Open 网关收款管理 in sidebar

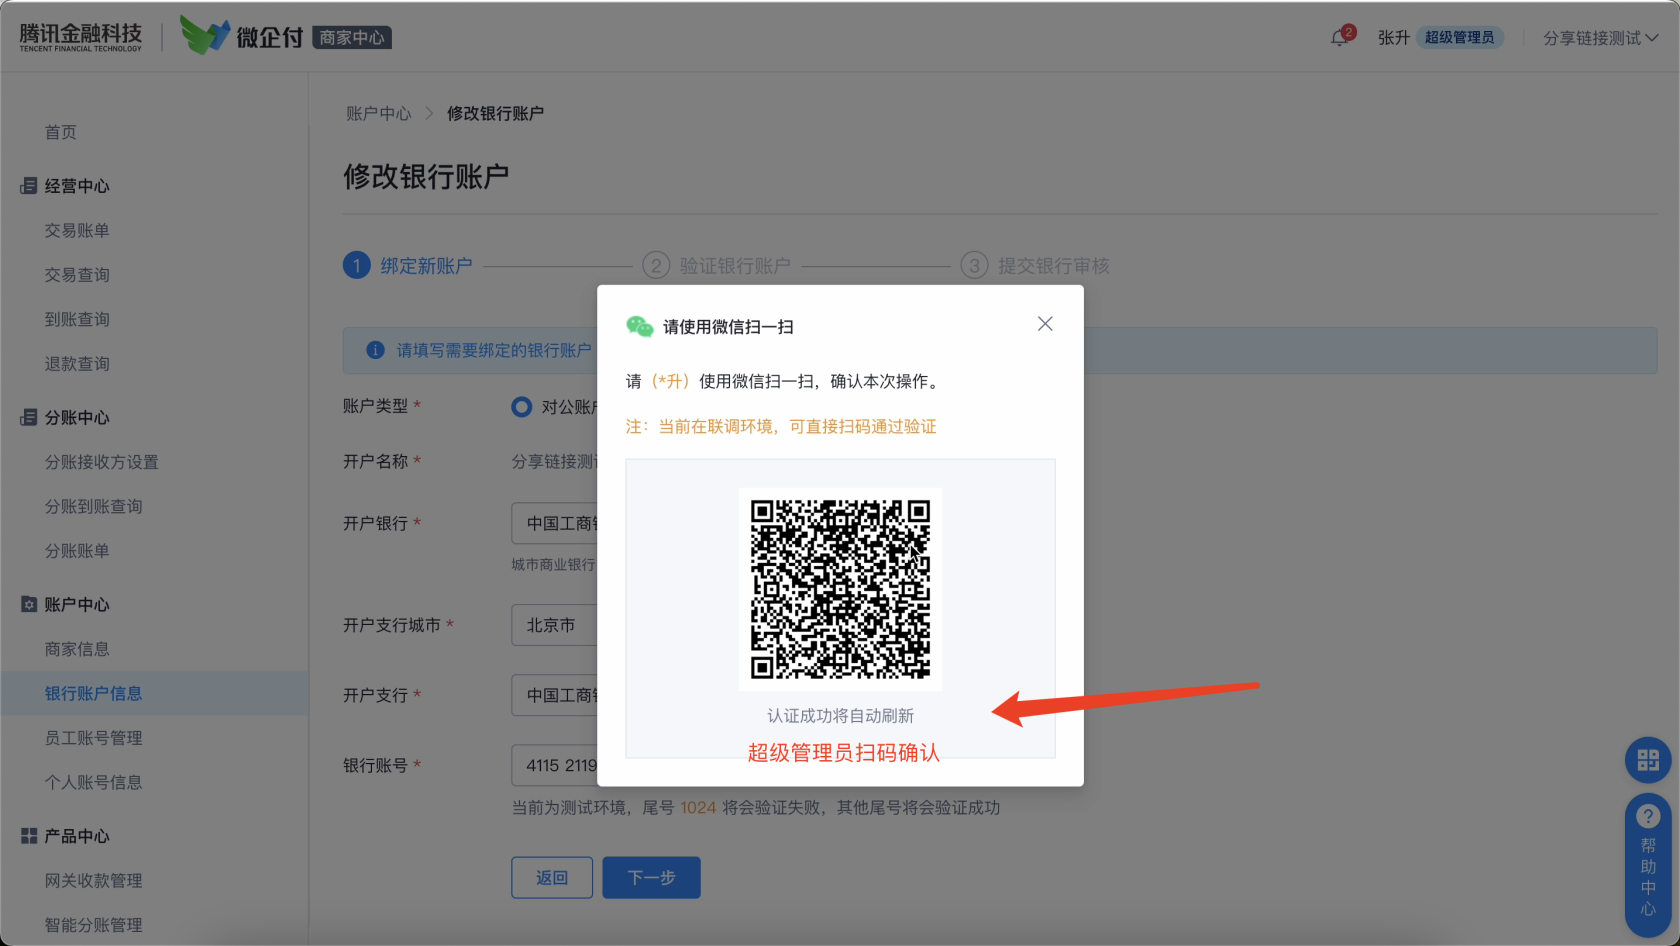click(x=93, y=880)
